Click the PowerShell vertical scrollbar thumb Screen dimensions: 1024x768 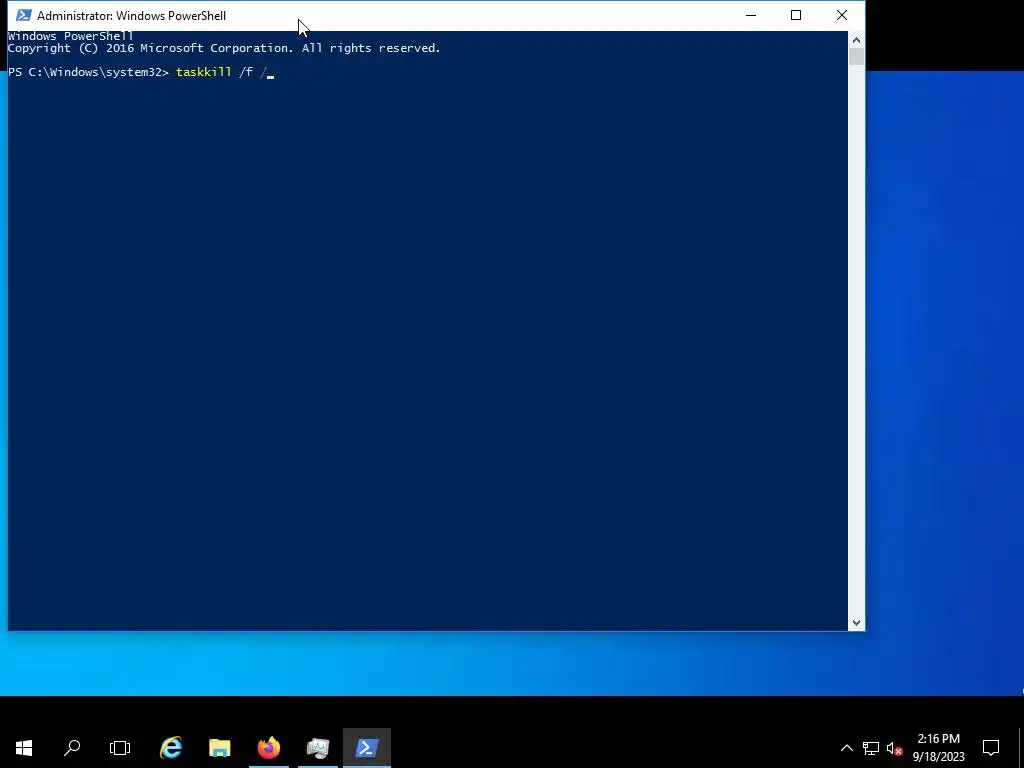856,57
